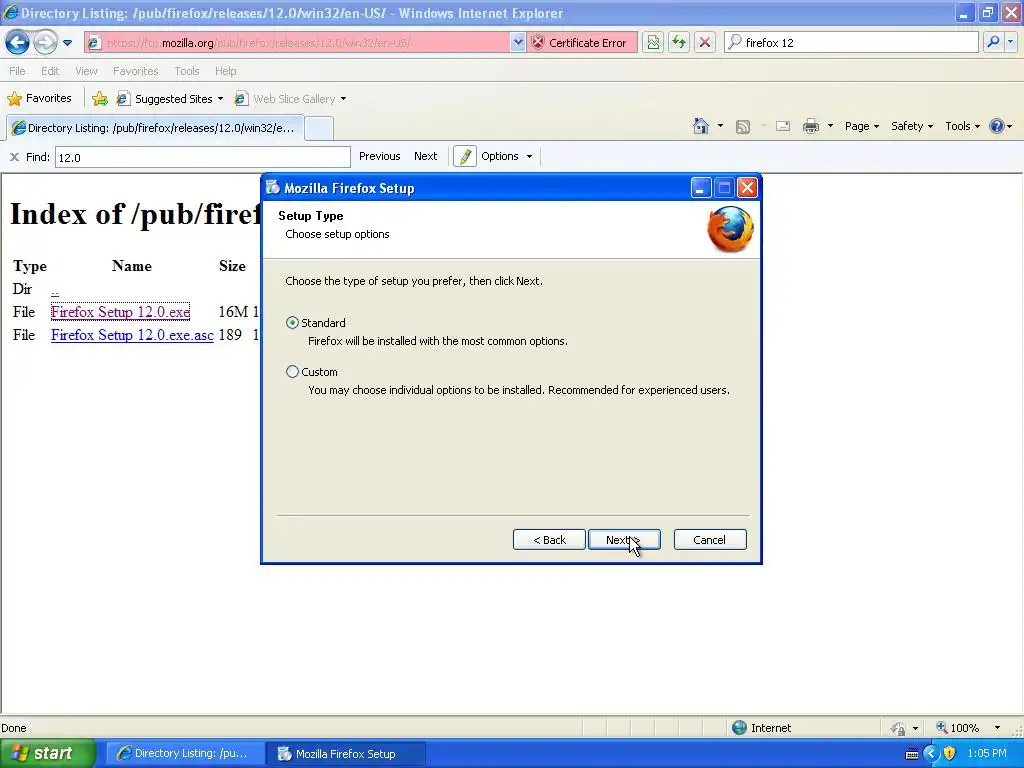Close the Find bar with X
This screenshot has height=768, width=1024.
click(14, 157)
